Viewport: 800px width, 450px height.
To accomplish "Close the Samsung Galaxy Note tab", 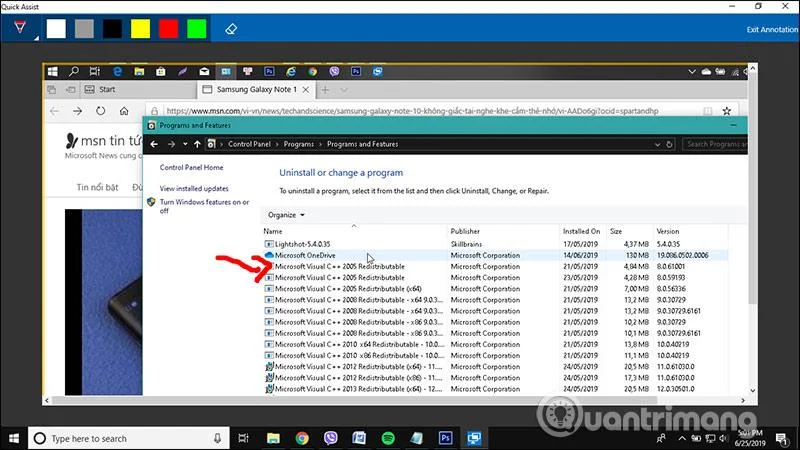I will (306, 90).
